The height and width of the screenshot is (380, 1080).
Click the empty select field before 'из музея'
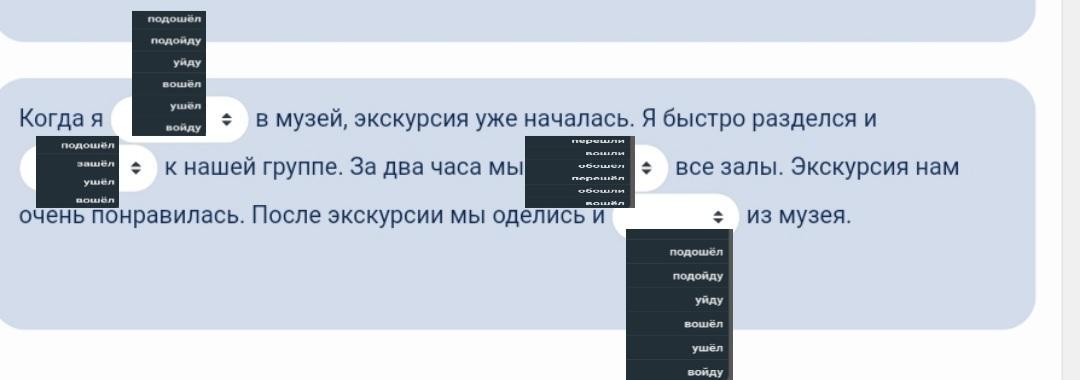[x=675, y=217]
